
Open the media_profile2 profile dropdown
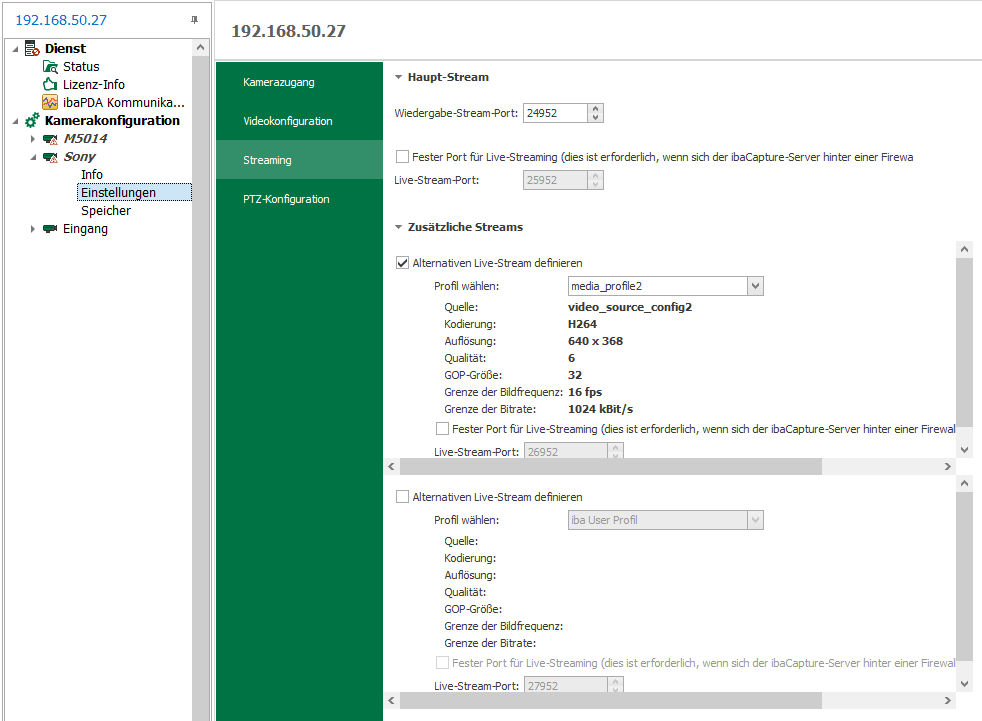point(755,286)
